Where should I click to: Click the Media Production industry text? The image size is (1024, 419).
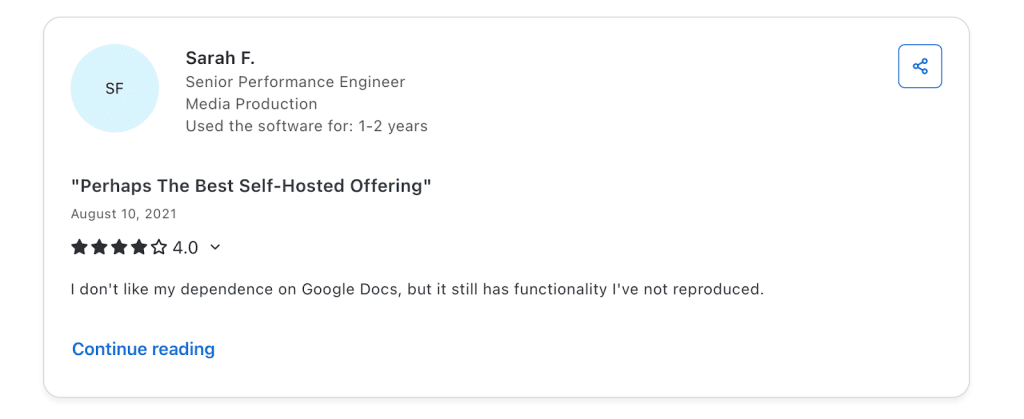(251, 104)
